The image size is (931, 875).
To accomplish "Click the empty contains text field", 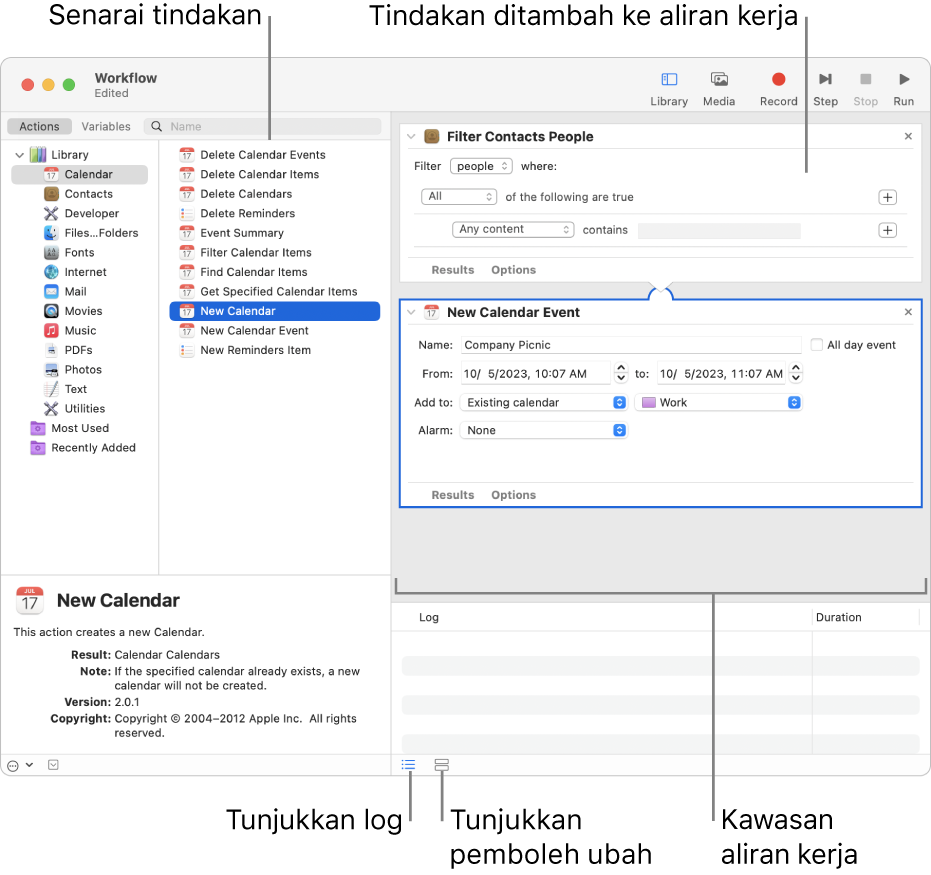I will point(719,230).
